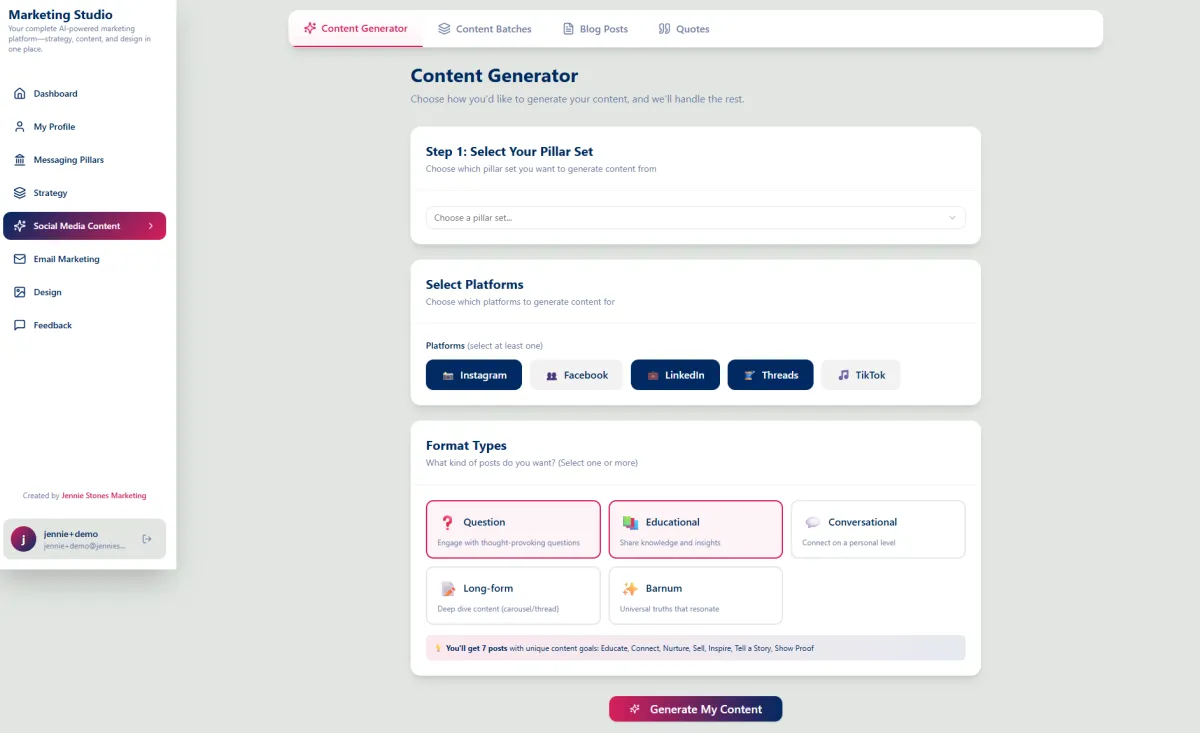The image size is (1200, 733).
Task: Select the Barnum format card
Action: [695, 595]
